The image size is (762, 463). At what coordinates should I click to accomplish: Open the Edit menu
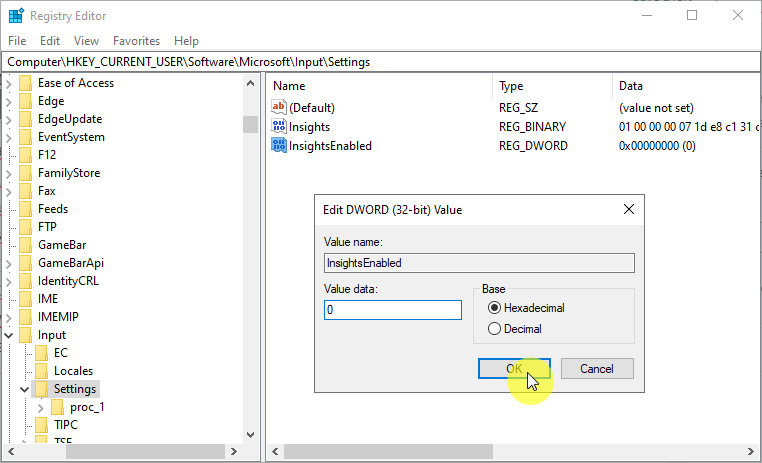pos(50,41)
